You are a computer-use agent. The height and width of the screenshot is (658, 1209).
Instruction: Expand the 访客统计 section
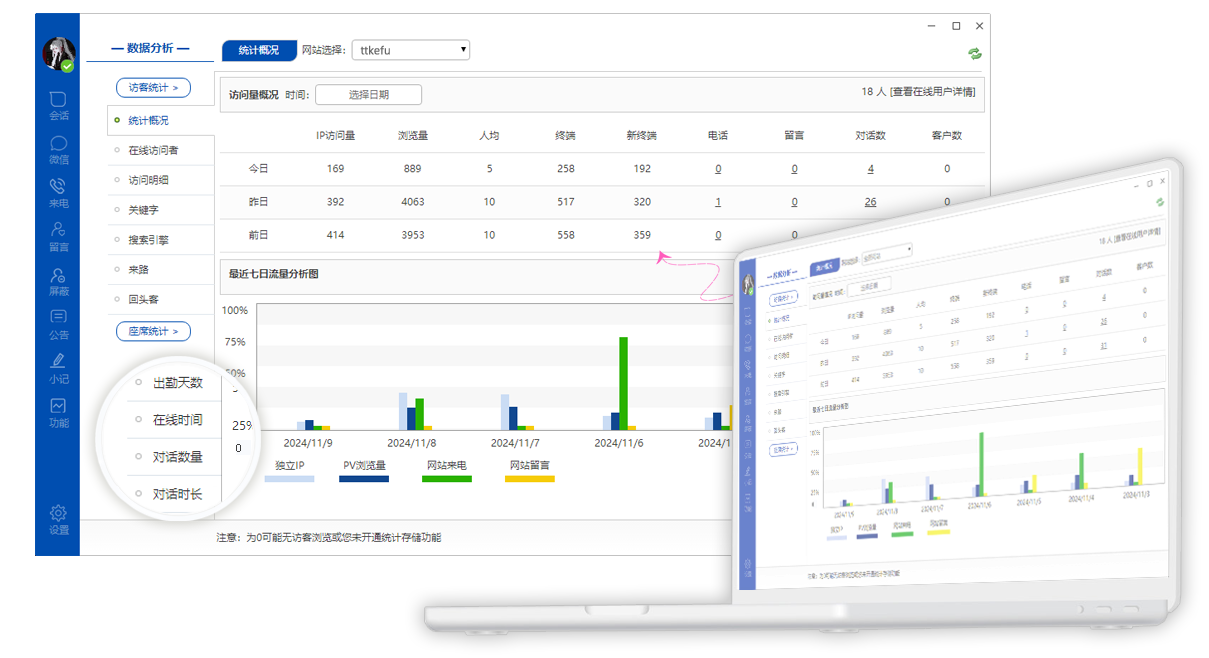tap(153, 88)
